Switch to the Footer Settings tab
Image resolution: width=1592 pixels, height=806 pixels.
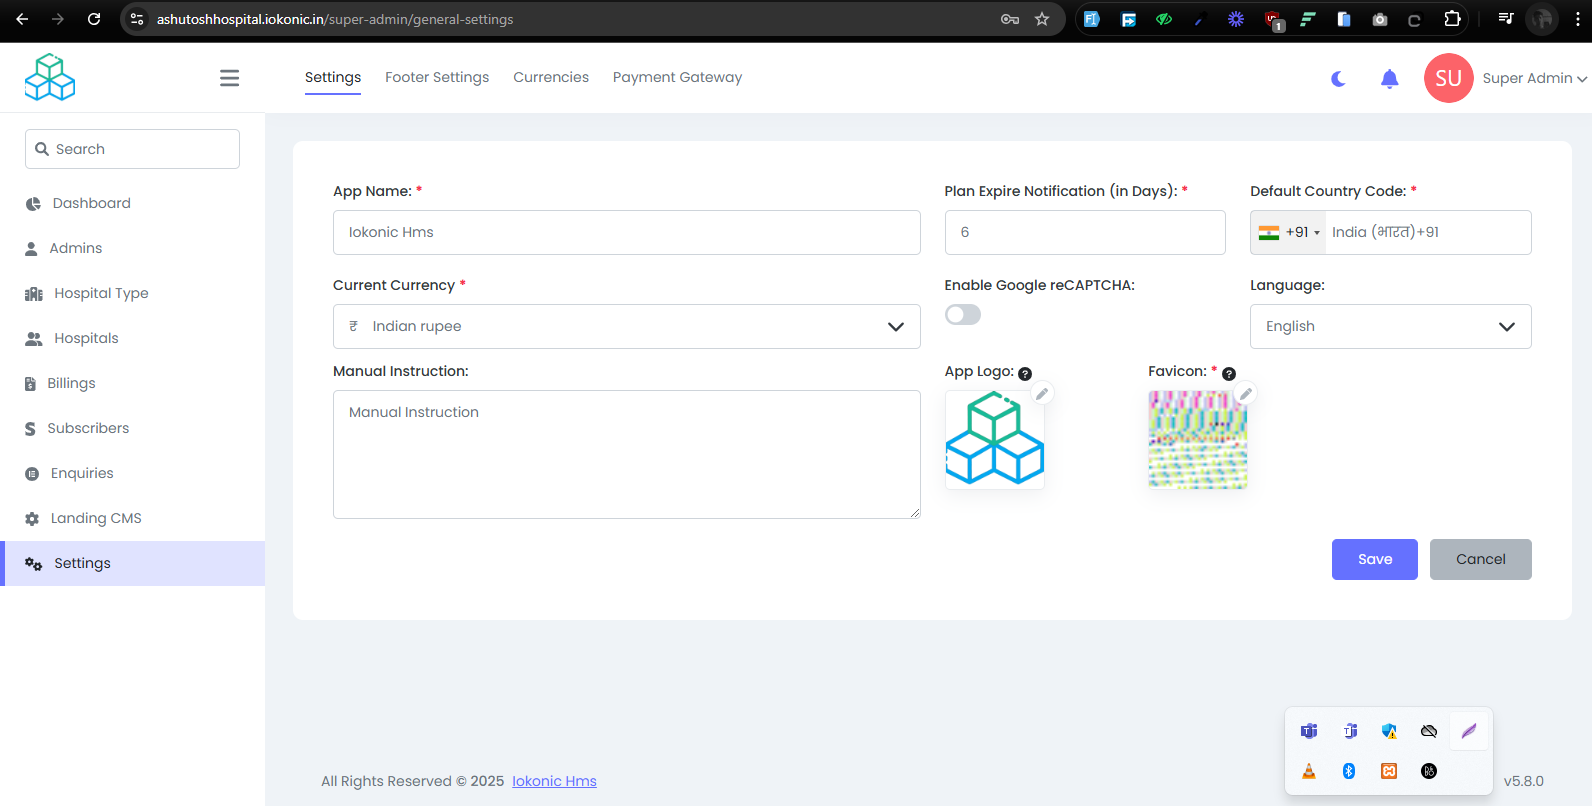coord(437,78)
